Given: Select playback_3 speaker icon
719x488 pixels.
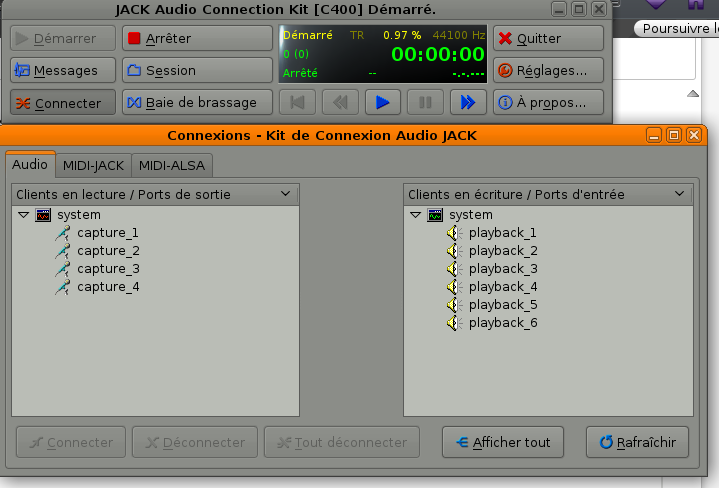Looking at the screenshot, I should click(454, 269).
